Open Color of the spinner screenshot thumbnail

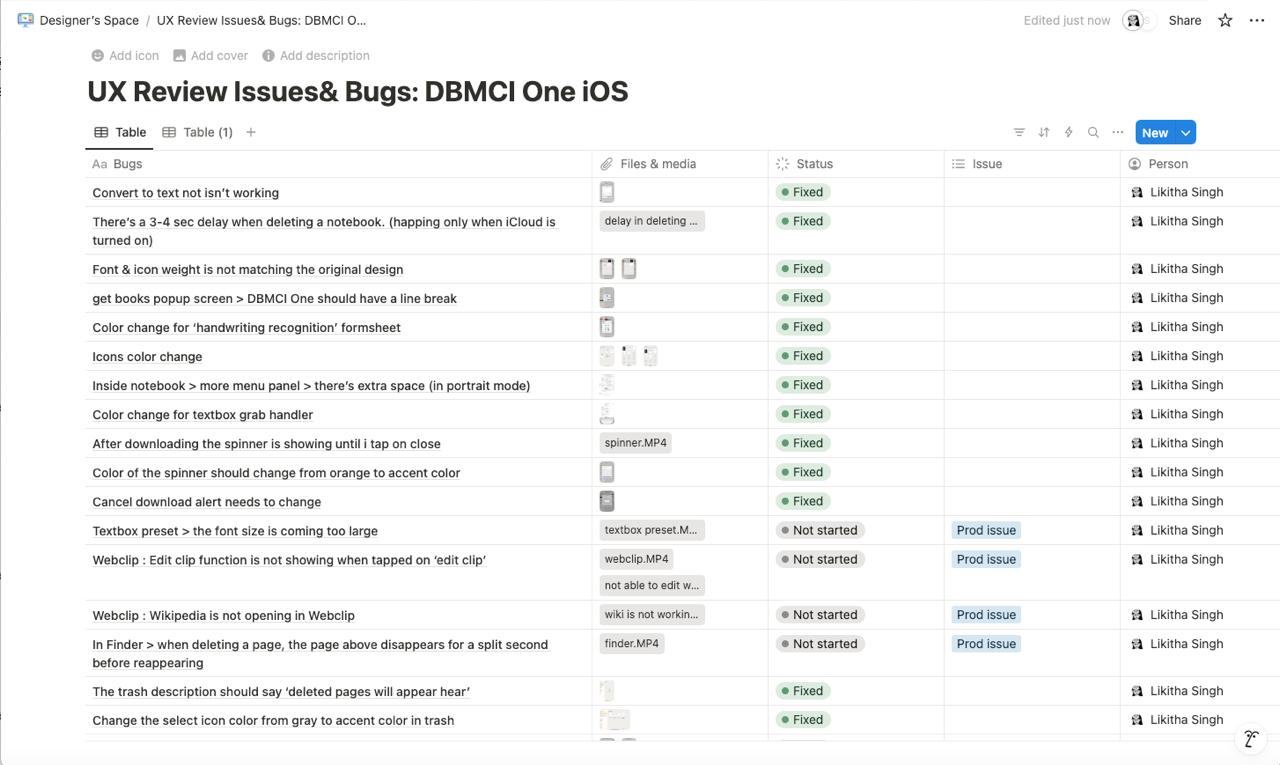[x=607, y=472]
